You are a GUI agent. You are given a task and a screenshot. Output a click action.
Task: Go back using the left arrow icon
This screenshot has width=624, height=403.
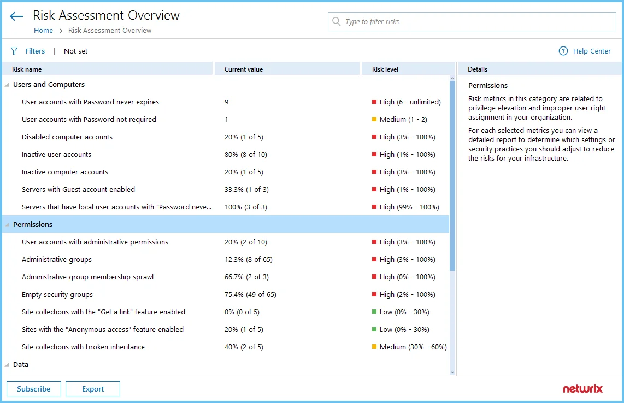pyautogui.click(x=16, y=16)
